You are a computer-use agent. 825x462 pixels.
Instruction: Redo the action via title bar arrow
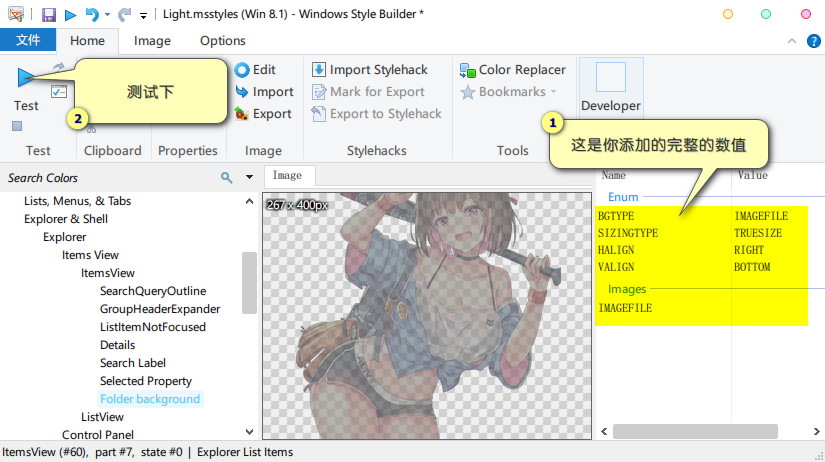pos(124,14)
